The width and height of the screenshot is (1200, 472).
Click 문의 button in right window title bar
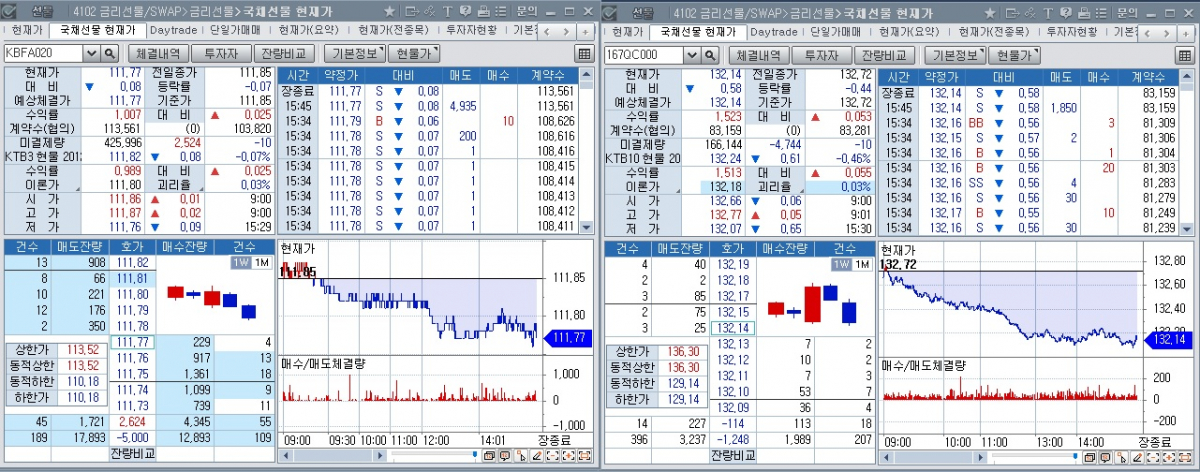tap(1127, 11)
